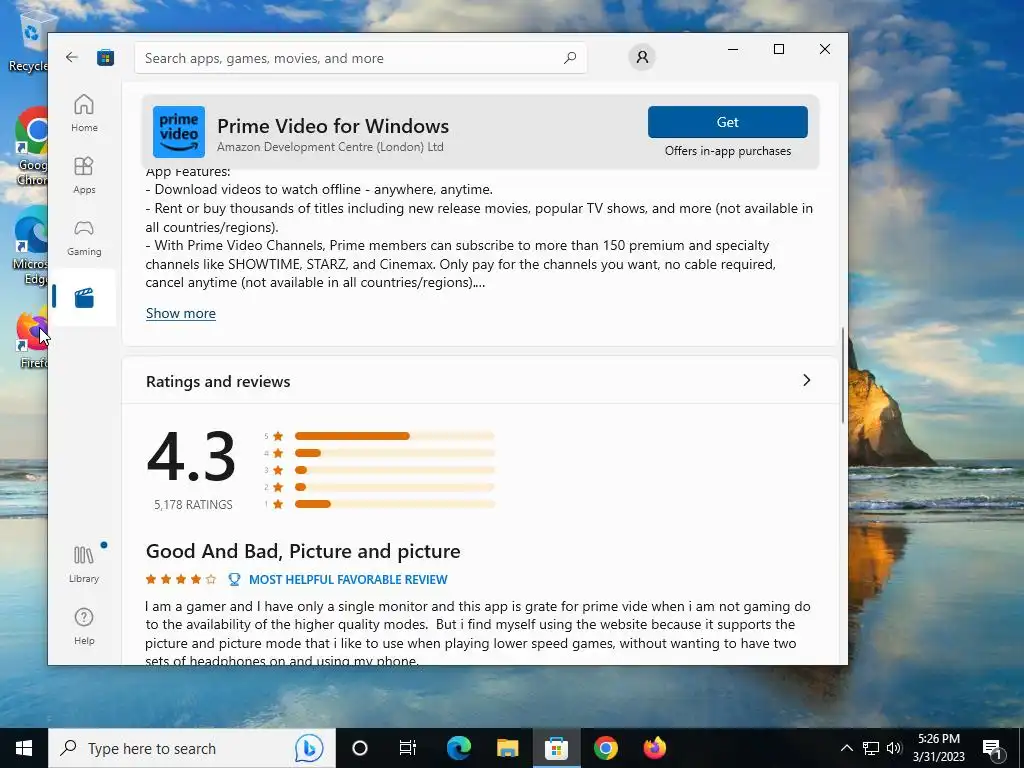Click the 4.3 overall rating number
Screen dimensions: 1024x768
(191, 457)
